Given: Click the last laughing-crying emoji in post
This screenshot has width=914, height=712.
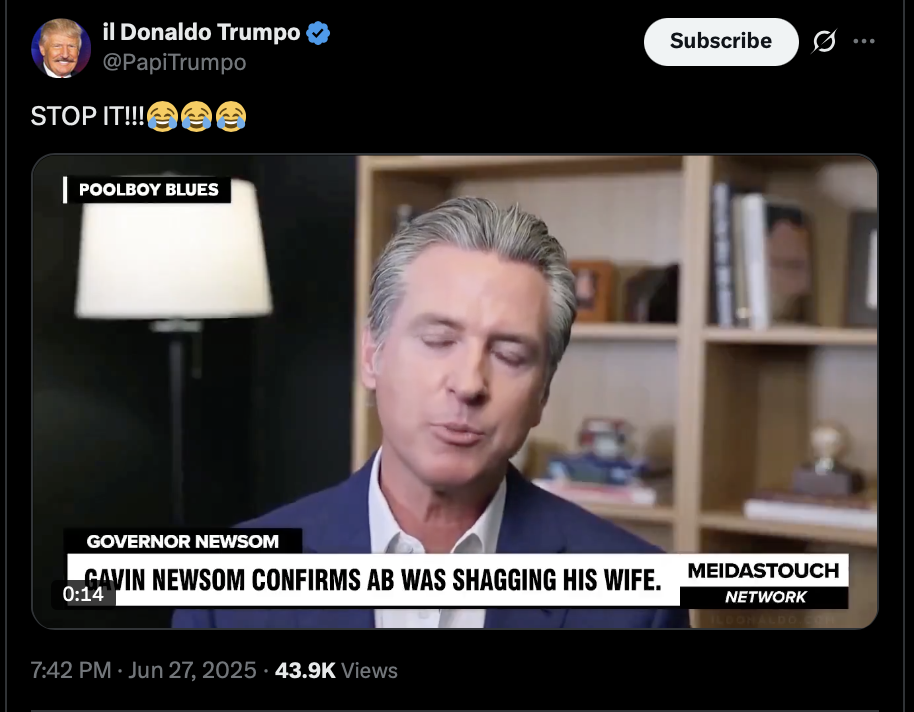Looking at the screenshot, I should point(231,116).
